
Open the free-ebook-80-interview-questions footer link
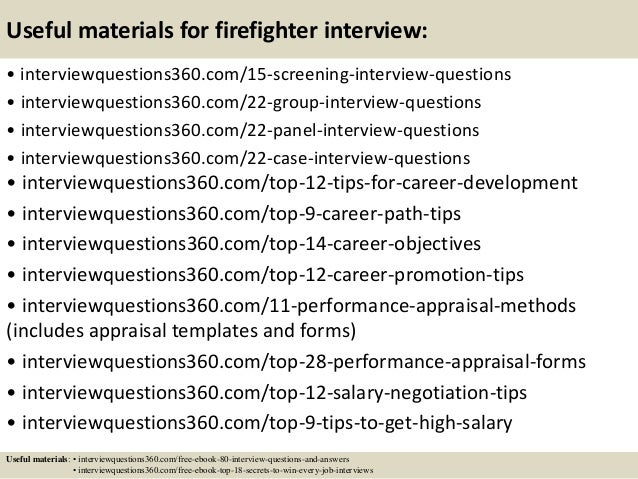214,459
